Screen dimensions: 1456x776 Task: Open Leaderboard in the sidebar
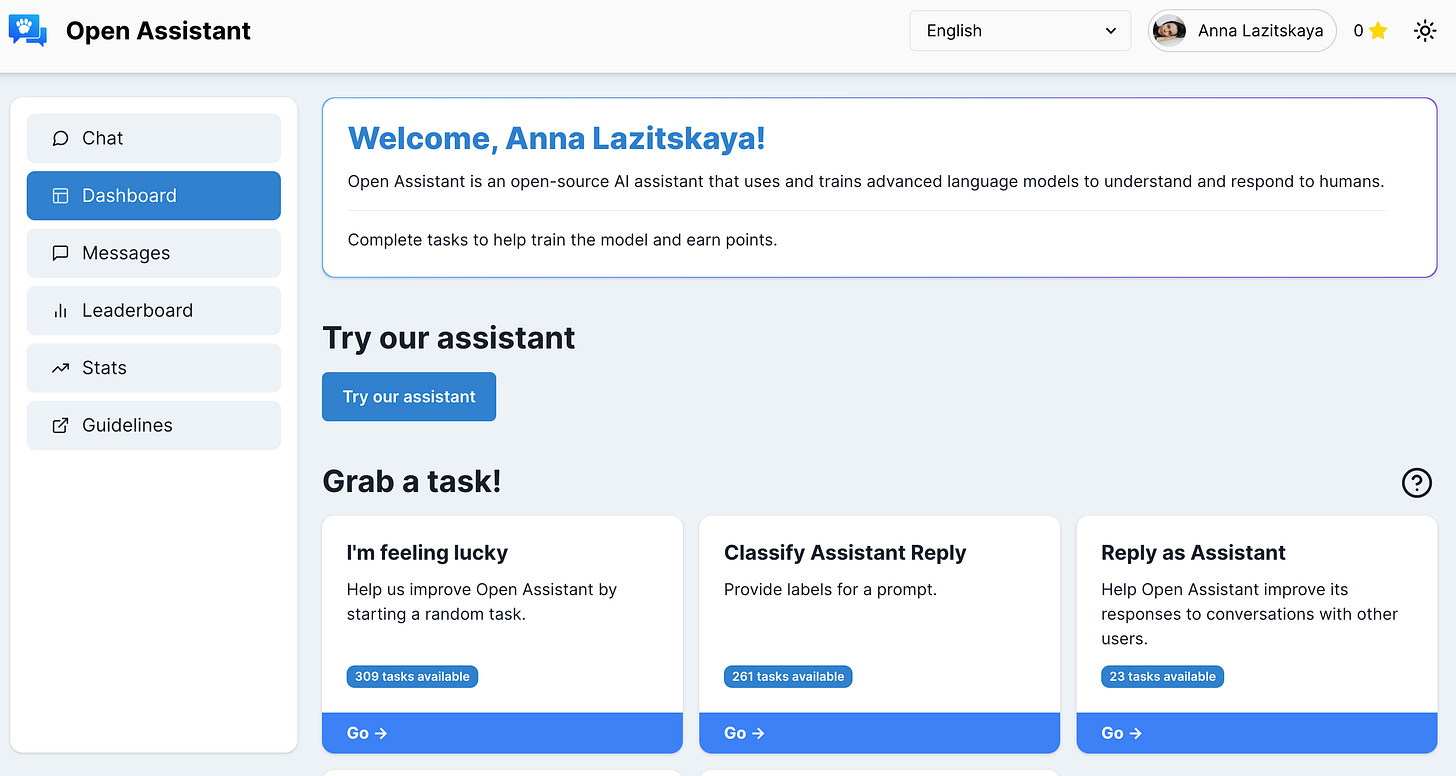[x=154, y=311]
